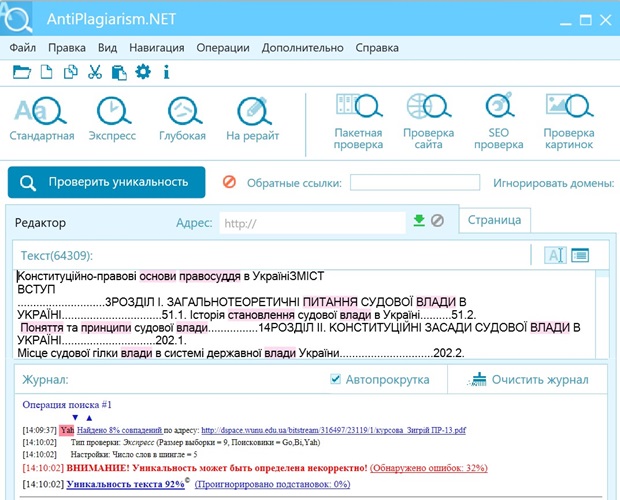Viewport: 620px width, 500px height.
Task: Click the pink Yah search engine marker
Action: pos(67,430)
